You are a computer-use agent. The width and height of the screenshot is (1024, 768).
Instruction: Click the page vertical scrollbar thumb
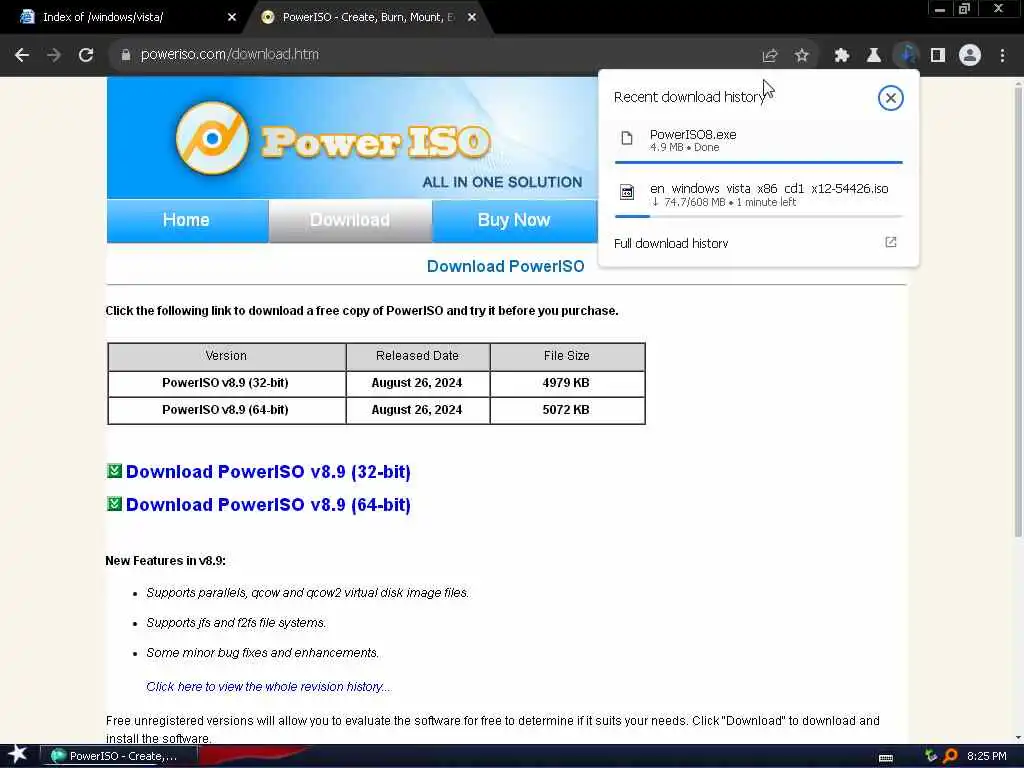tap(1018, 311)
